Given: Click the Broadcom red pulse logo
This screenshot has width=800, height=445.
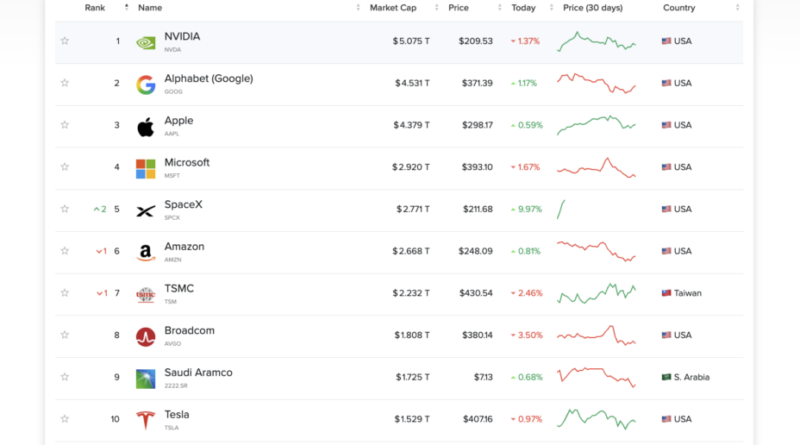Looking at the screenshot, I should point(145,337).
